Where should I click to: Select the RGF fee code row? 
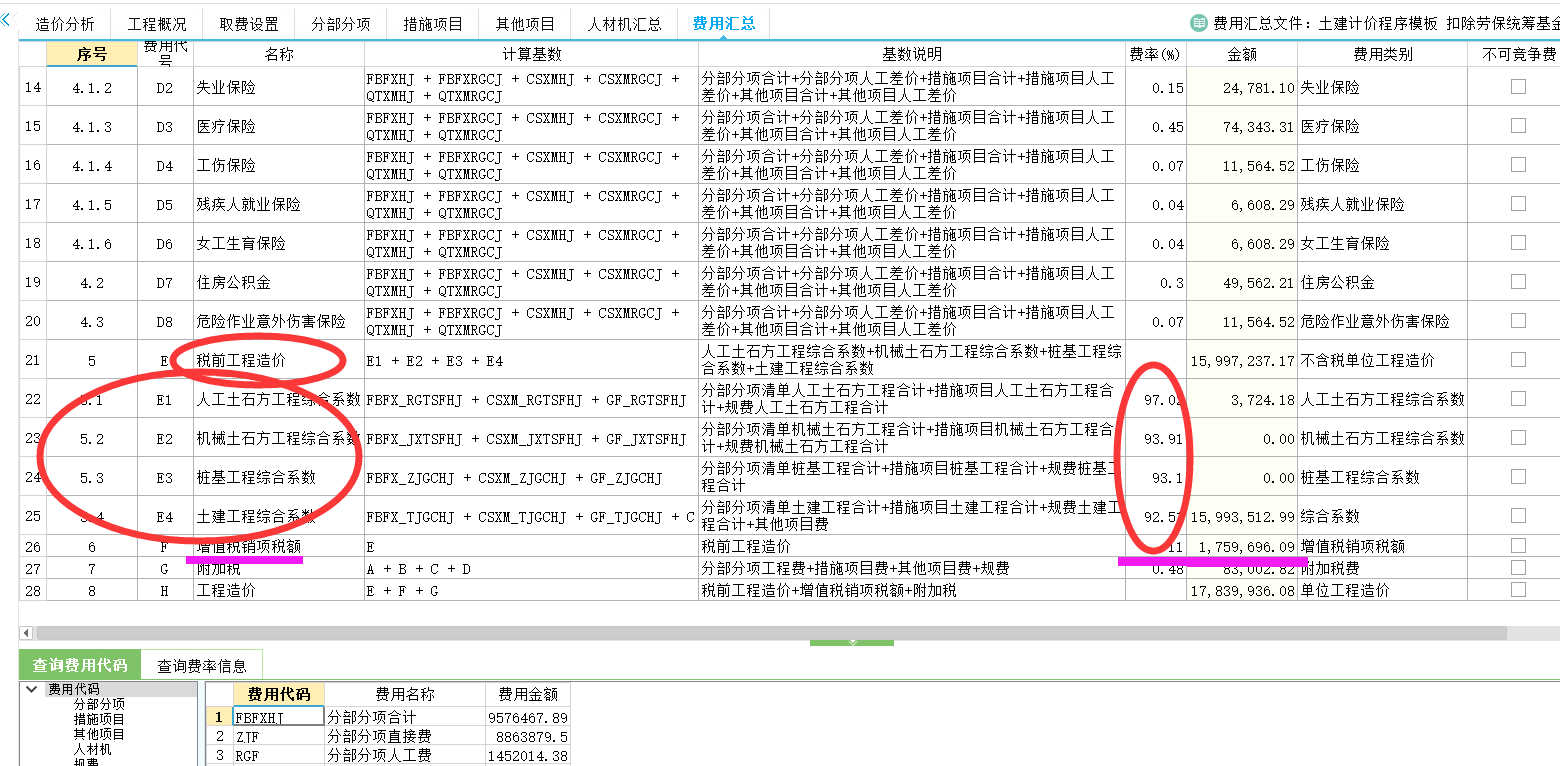click(x=278, y=755)
